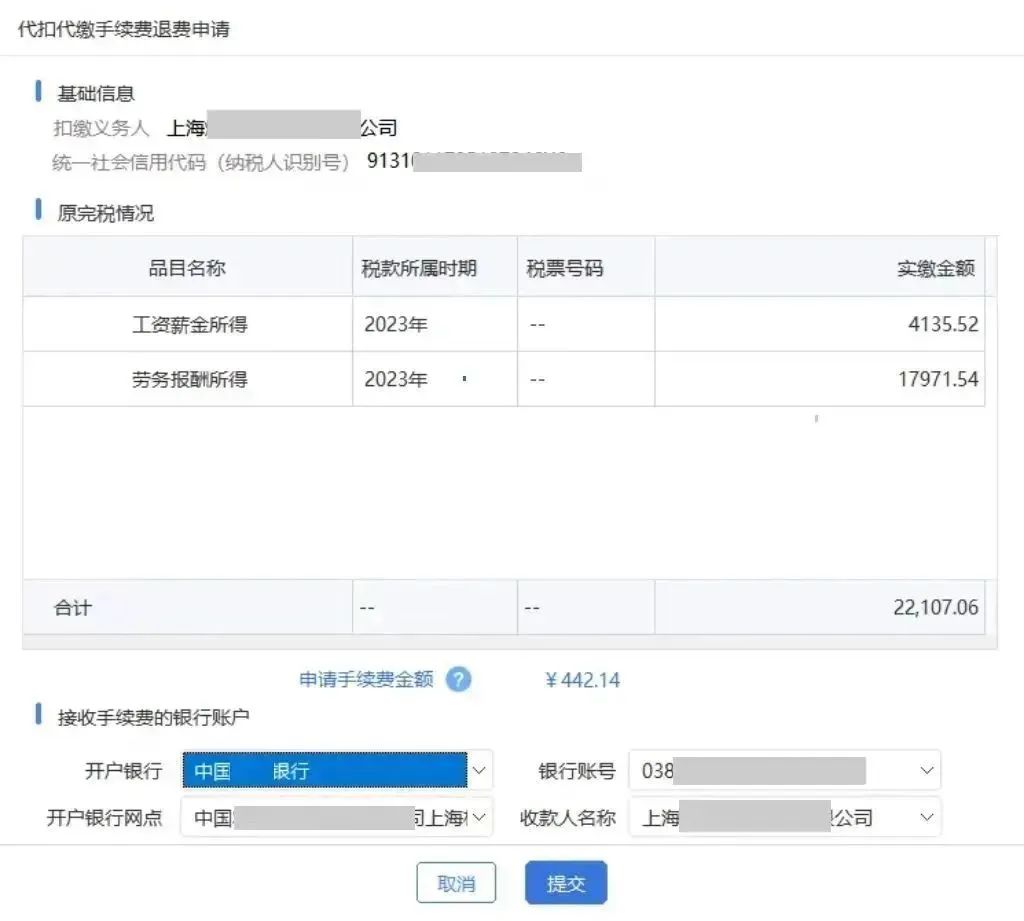The width and height of the screenshot is (1024, 921).
Task: Click the 税款所属时期 column header
Action: click(x=419, y=268)
